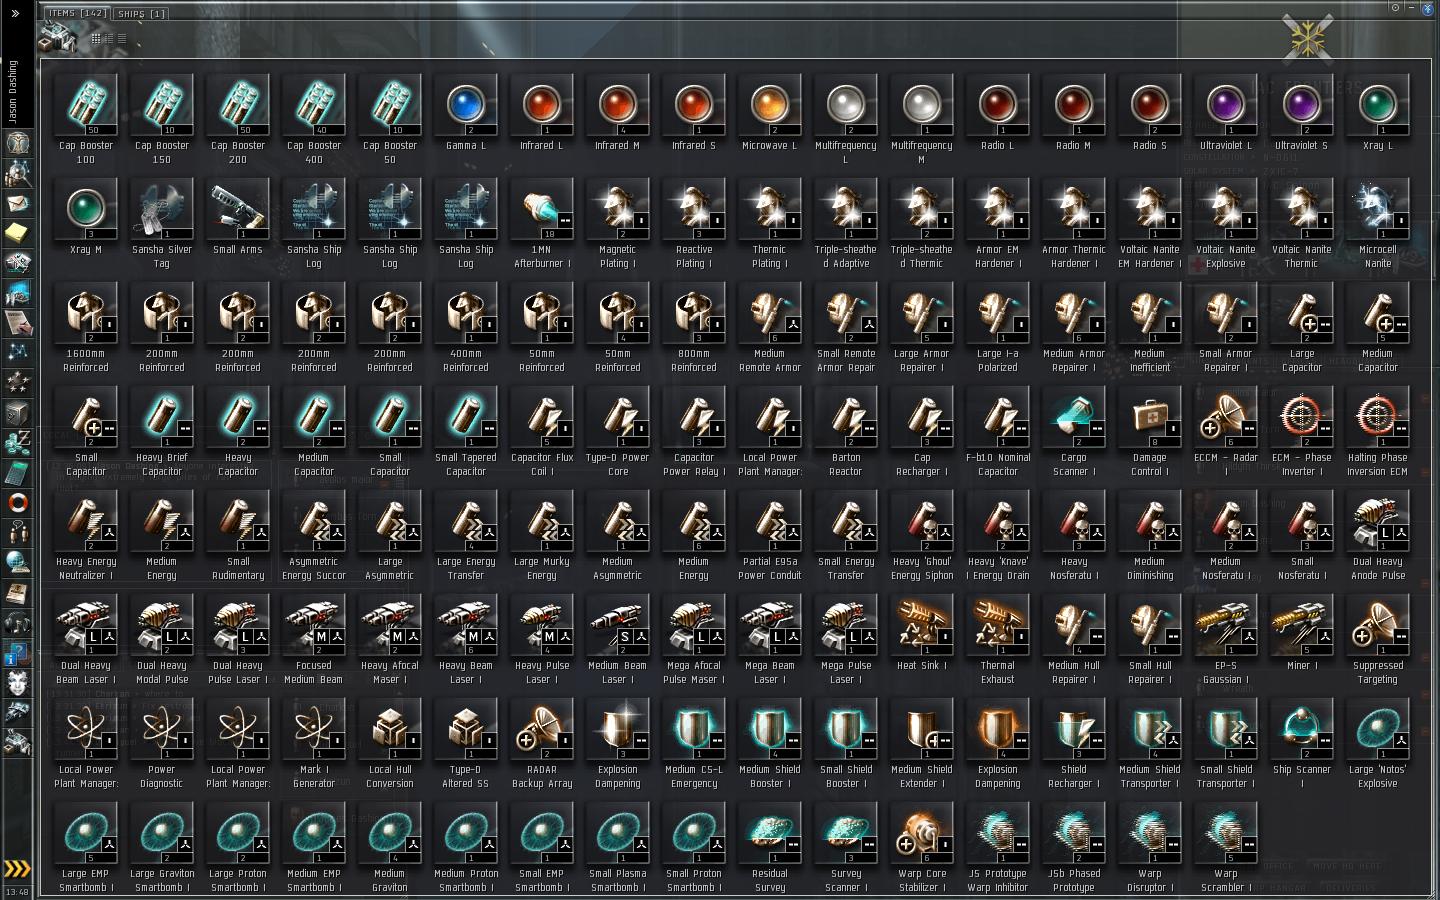Open the mail envelope in sidebar
The width and height of the screenshot is (1440, 900).
tap(17, 203)
